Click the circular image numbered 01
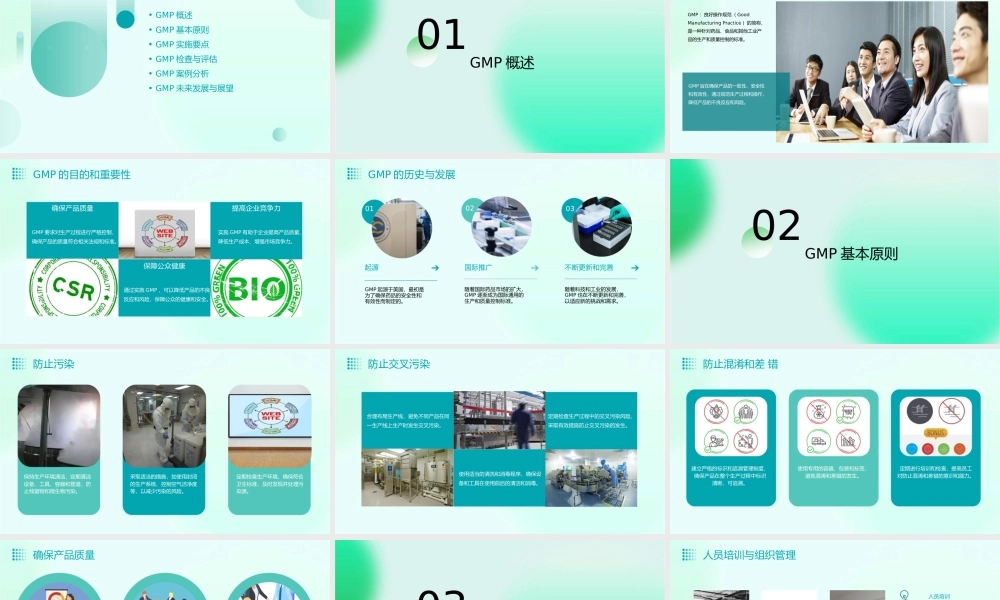Screen dimensions: 1000x600 click(401, 228)
